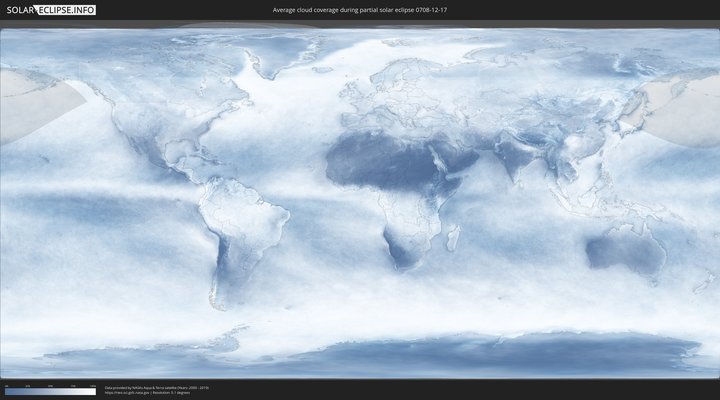Image resolution: width=720 pixels, height=400 pixels.
Task: Click the 0% label on the cloud legend
Action: 6,386
